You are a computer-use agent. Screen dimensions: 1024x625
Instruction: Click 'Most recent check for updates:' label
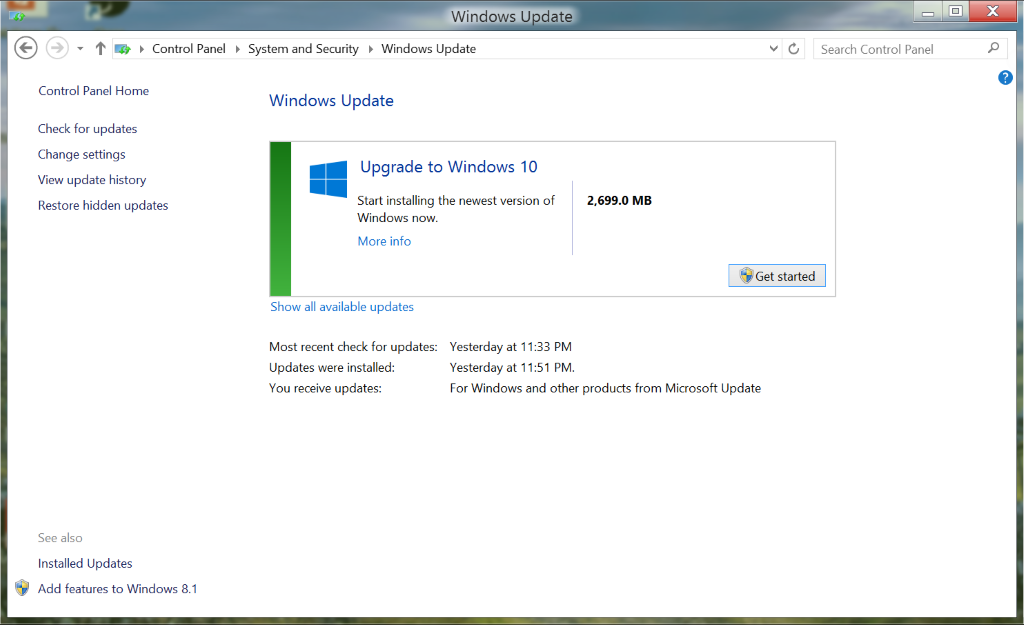pos(353,347)
